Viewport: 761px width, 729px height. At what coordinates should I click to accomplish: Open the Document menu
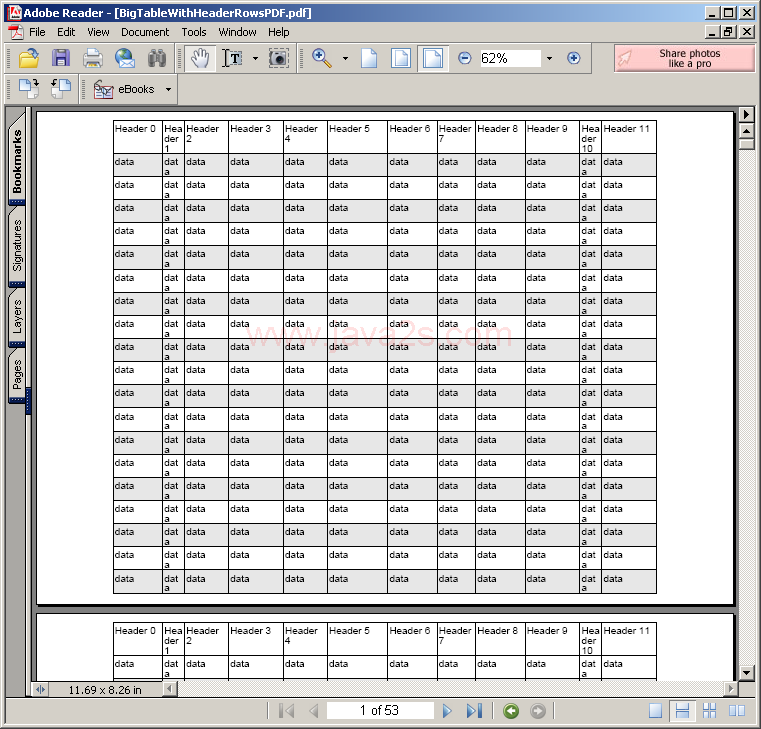click(145, 32)
